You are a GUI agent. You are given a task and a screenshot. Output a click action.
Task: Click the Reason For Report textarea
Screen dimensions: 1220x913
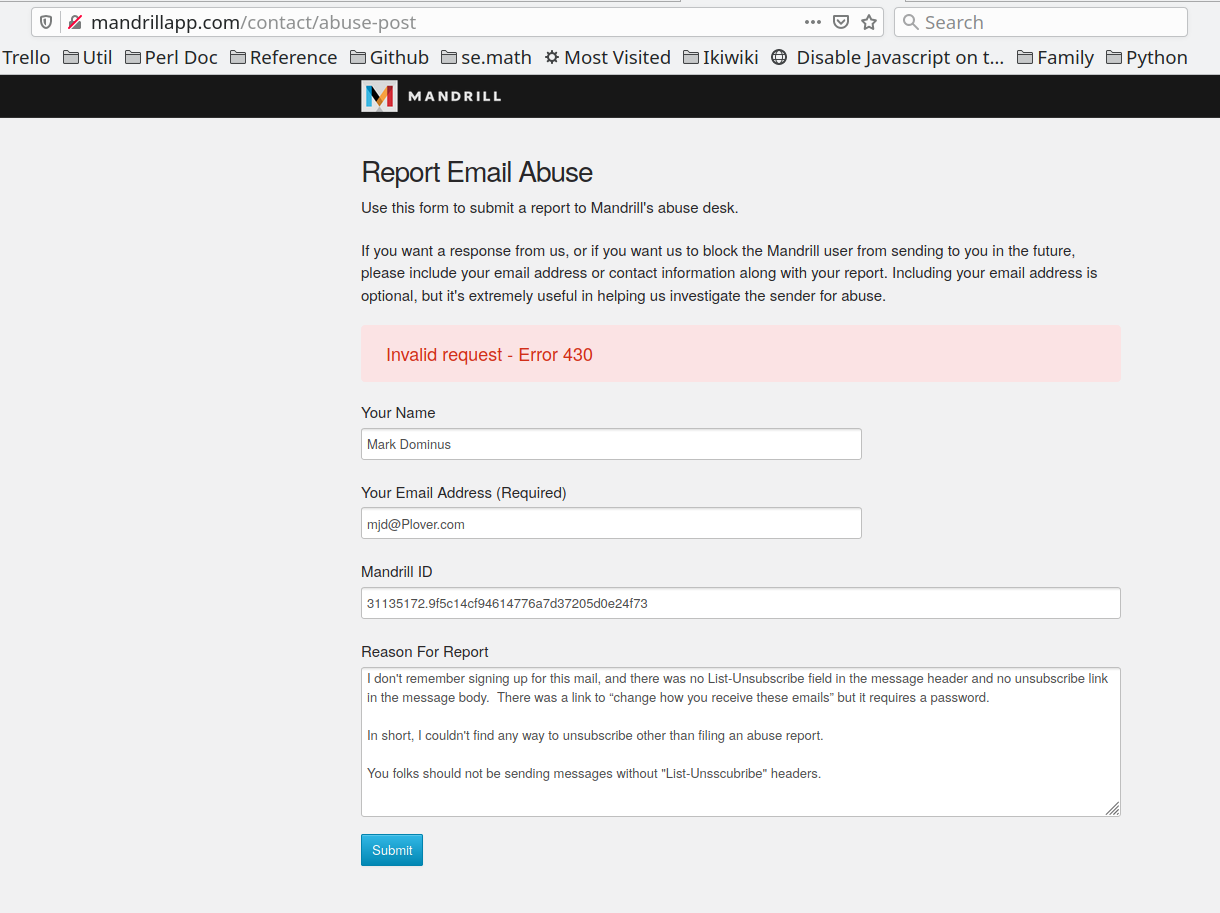coord(741,742)
